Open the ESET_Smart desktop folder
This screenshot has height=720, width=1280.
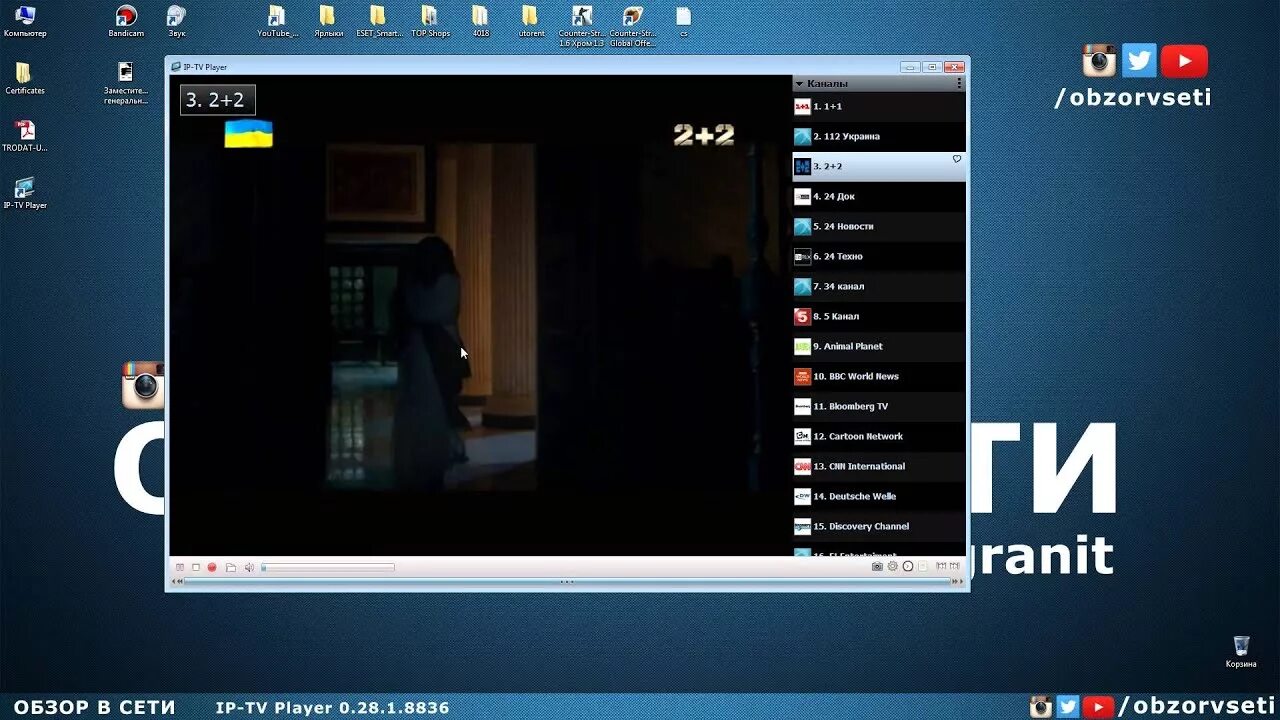click(x=378, y=21)
